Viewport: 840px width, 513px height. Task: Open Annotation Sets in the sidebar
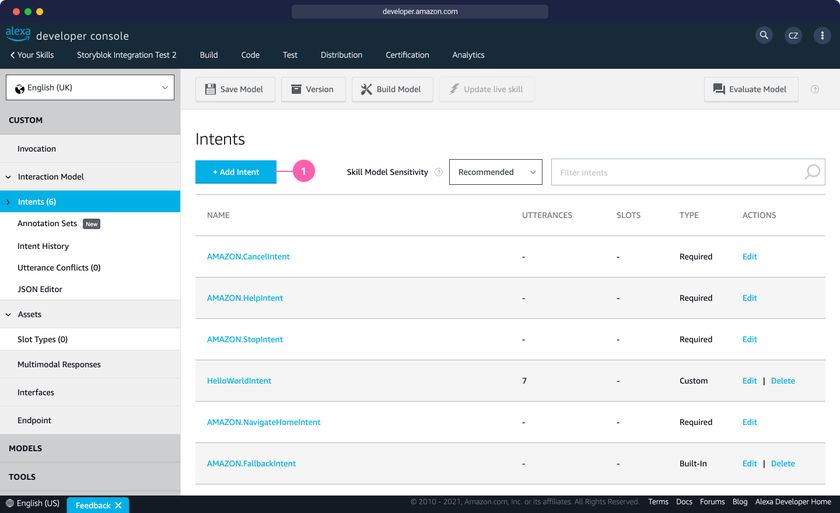[47, 223]
